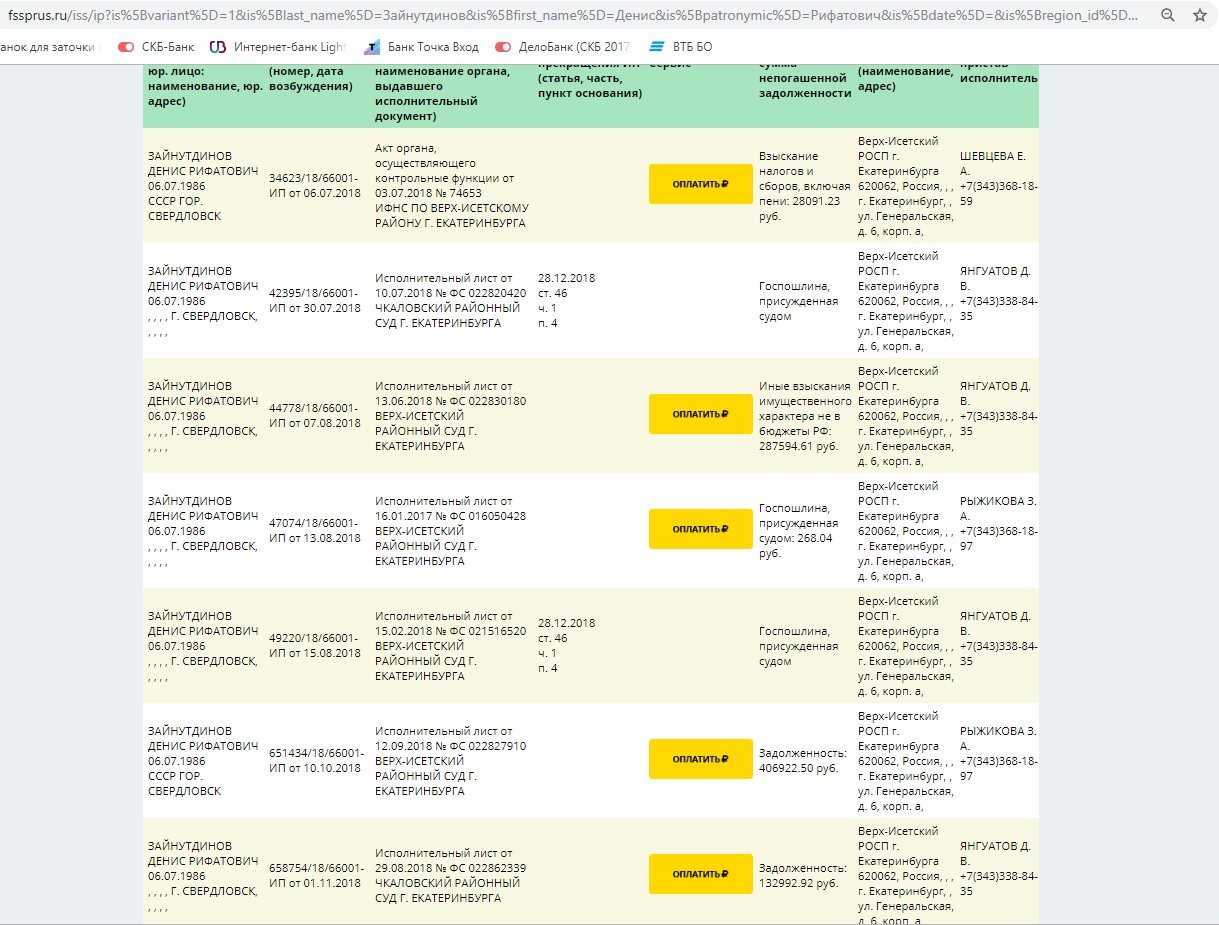
Task: Click the Задолженность: 406922.50 руб. cell
Action: coord(803,760)
